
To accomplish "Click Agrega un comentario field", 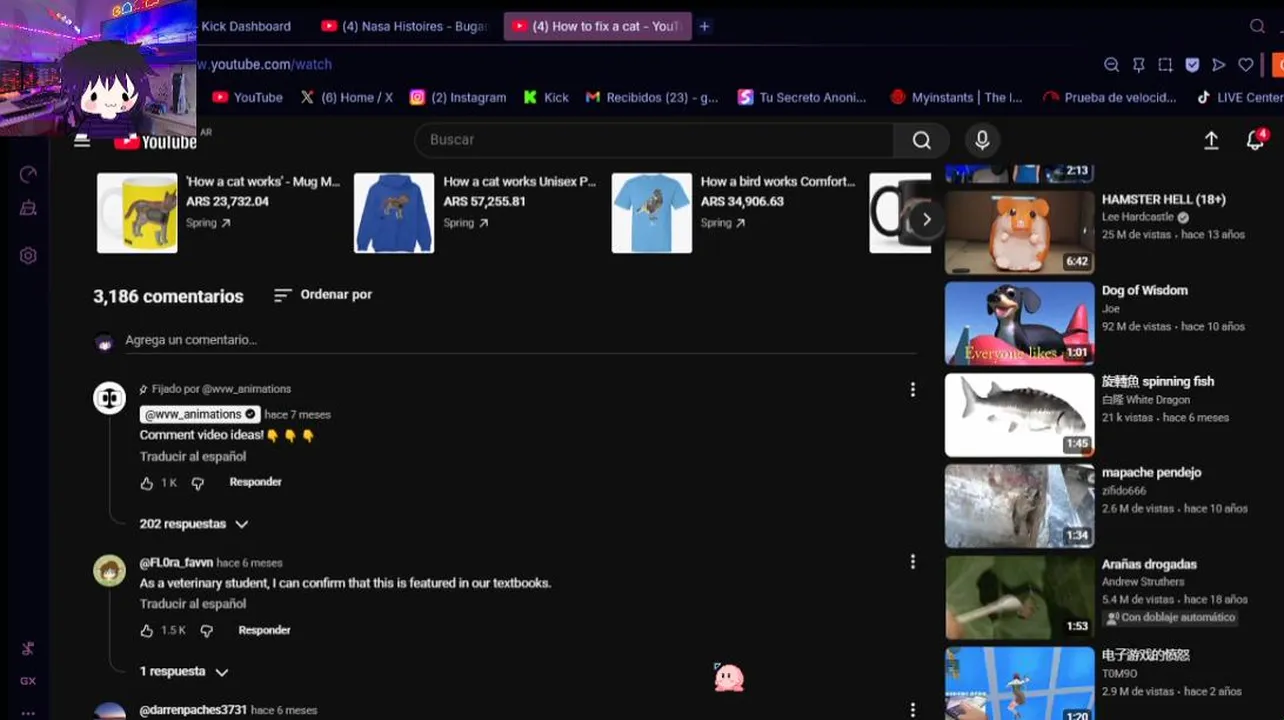I will (x=520, y=340).
